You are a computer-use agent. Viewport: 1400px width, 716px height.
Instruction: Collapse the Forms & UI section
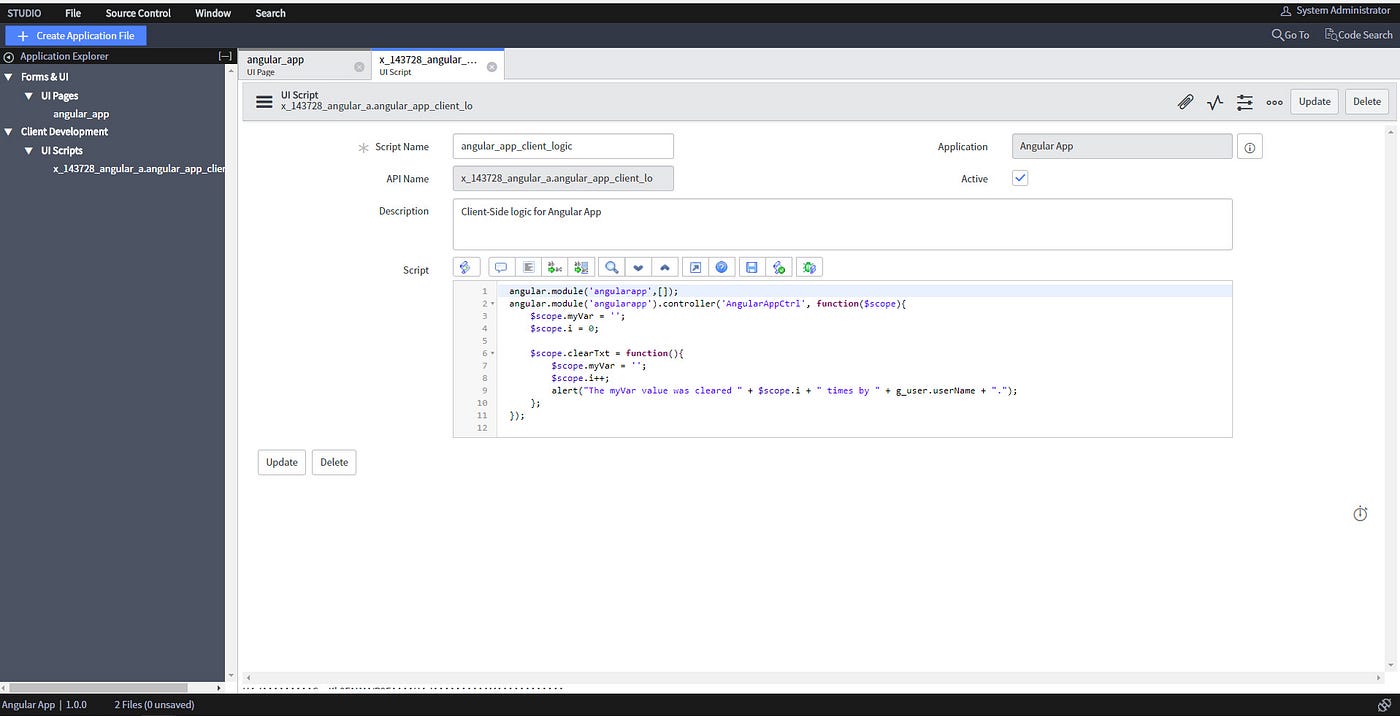tap(8, 75)
